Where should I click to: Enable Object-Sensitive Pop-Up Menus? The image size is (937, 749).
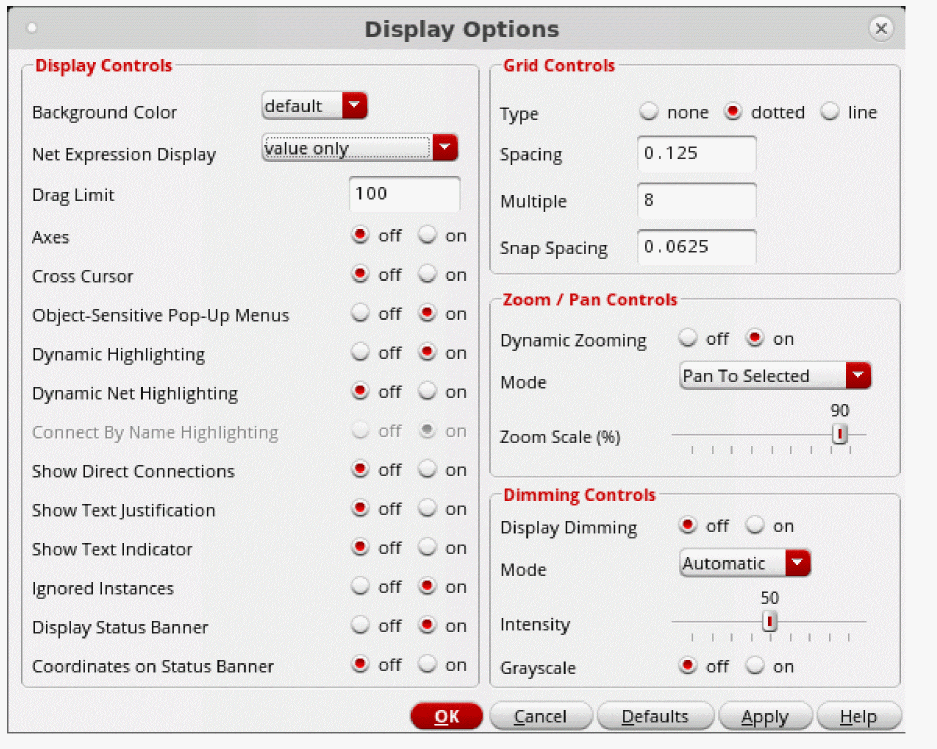[427, 313]
